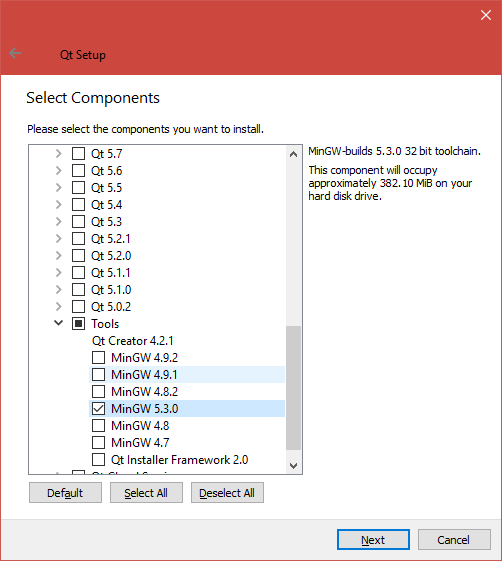Expand the Qt 5.5 tree node
This screenshot has width=502, height=561.
[59, 187]
